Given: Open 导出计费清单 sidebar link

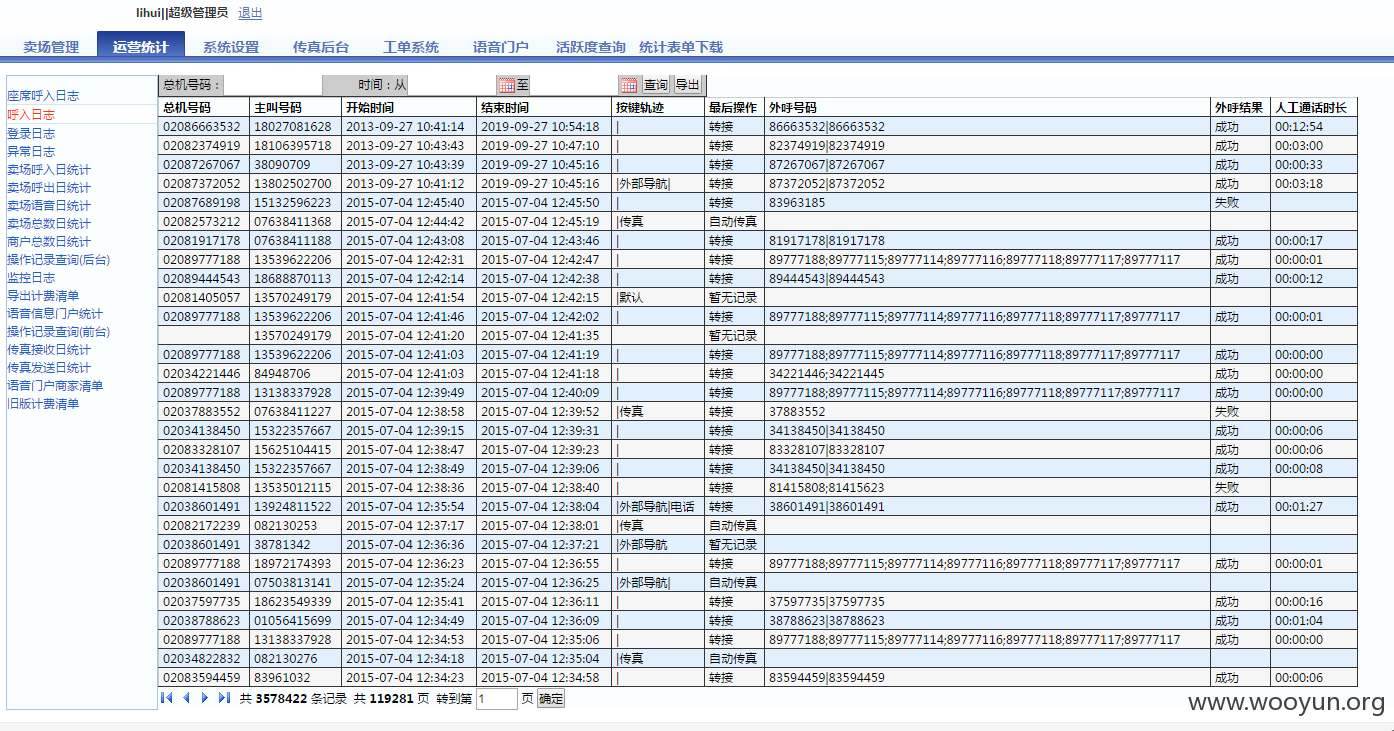Looking at the screenshot, I should tap(43, 295).
